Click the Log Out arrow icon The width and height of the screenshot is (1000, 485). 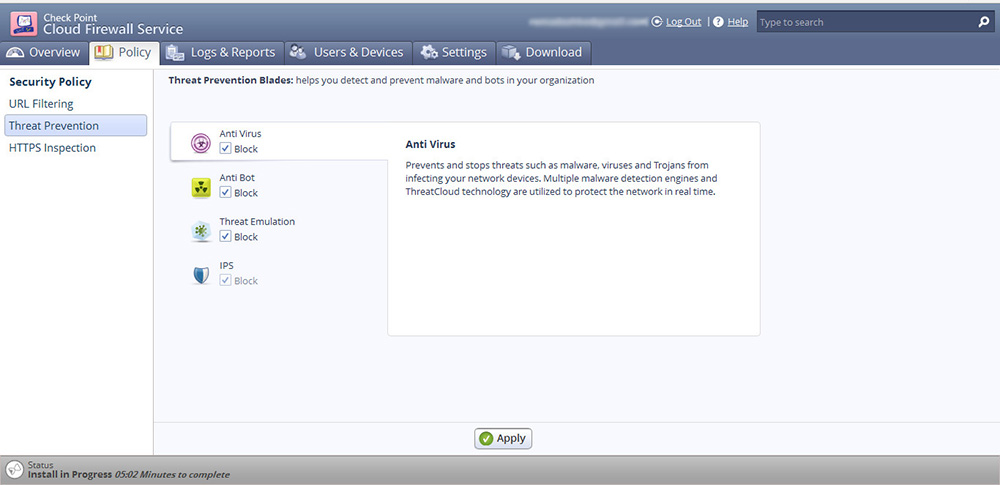(x=657, y=22)
